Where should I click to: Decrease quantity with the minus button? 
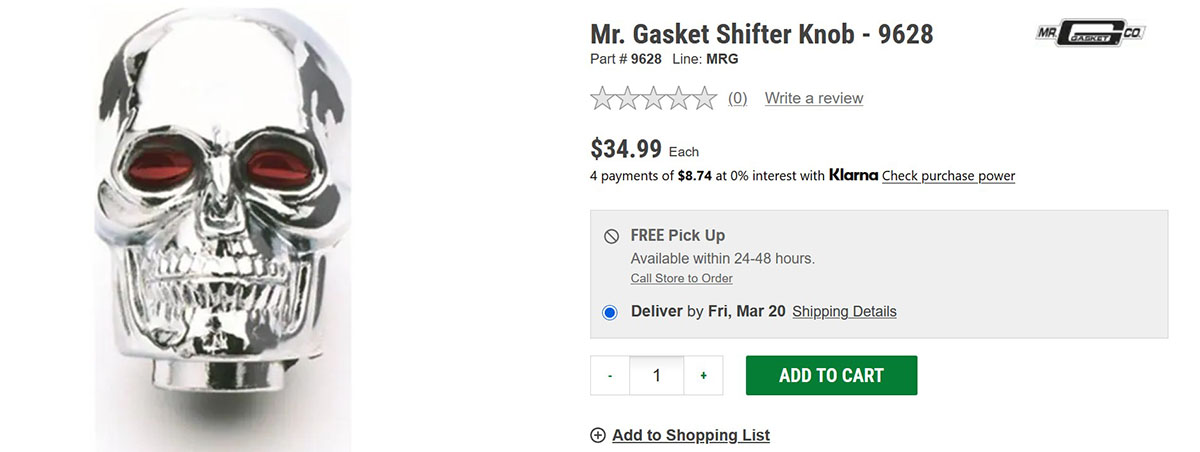coord(610,376)
